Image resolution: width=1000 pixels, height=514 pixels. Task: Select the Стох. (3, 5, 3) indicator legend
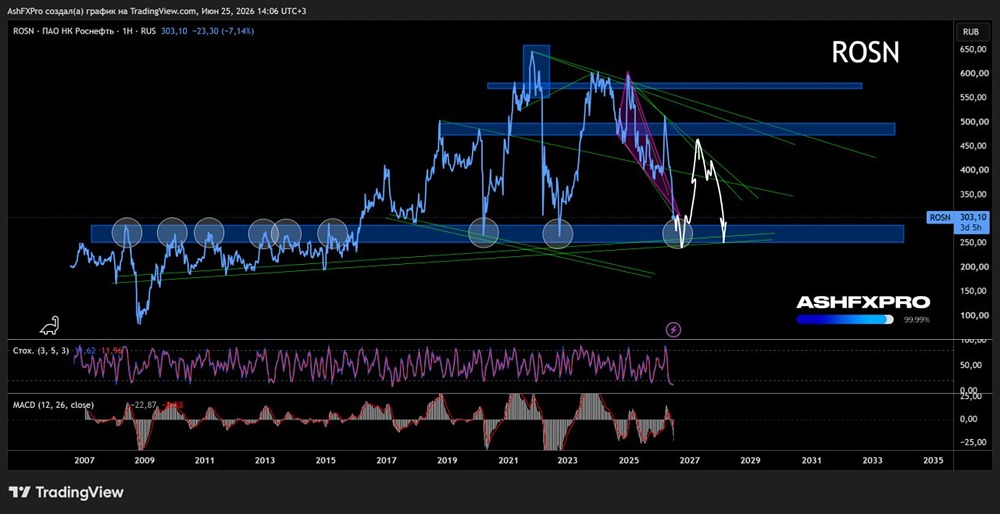[40, 351]
